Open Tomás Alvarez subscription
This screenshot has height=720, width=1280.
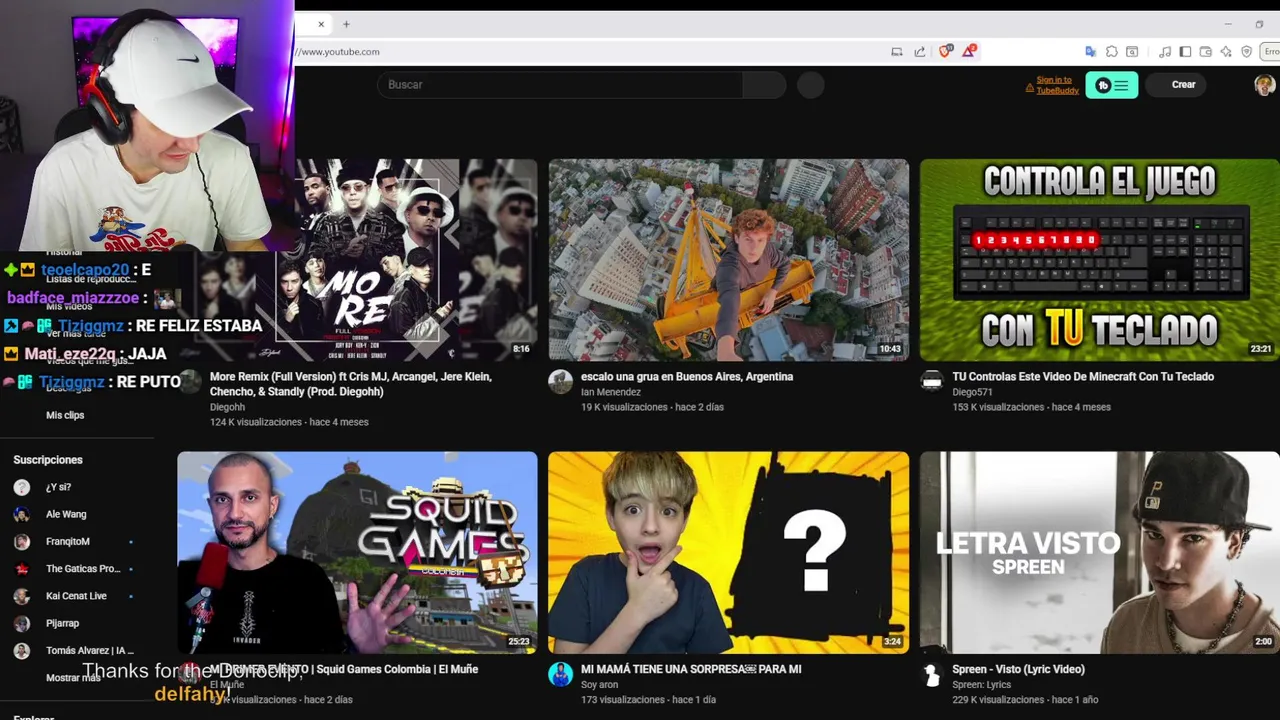coord(89,651)
